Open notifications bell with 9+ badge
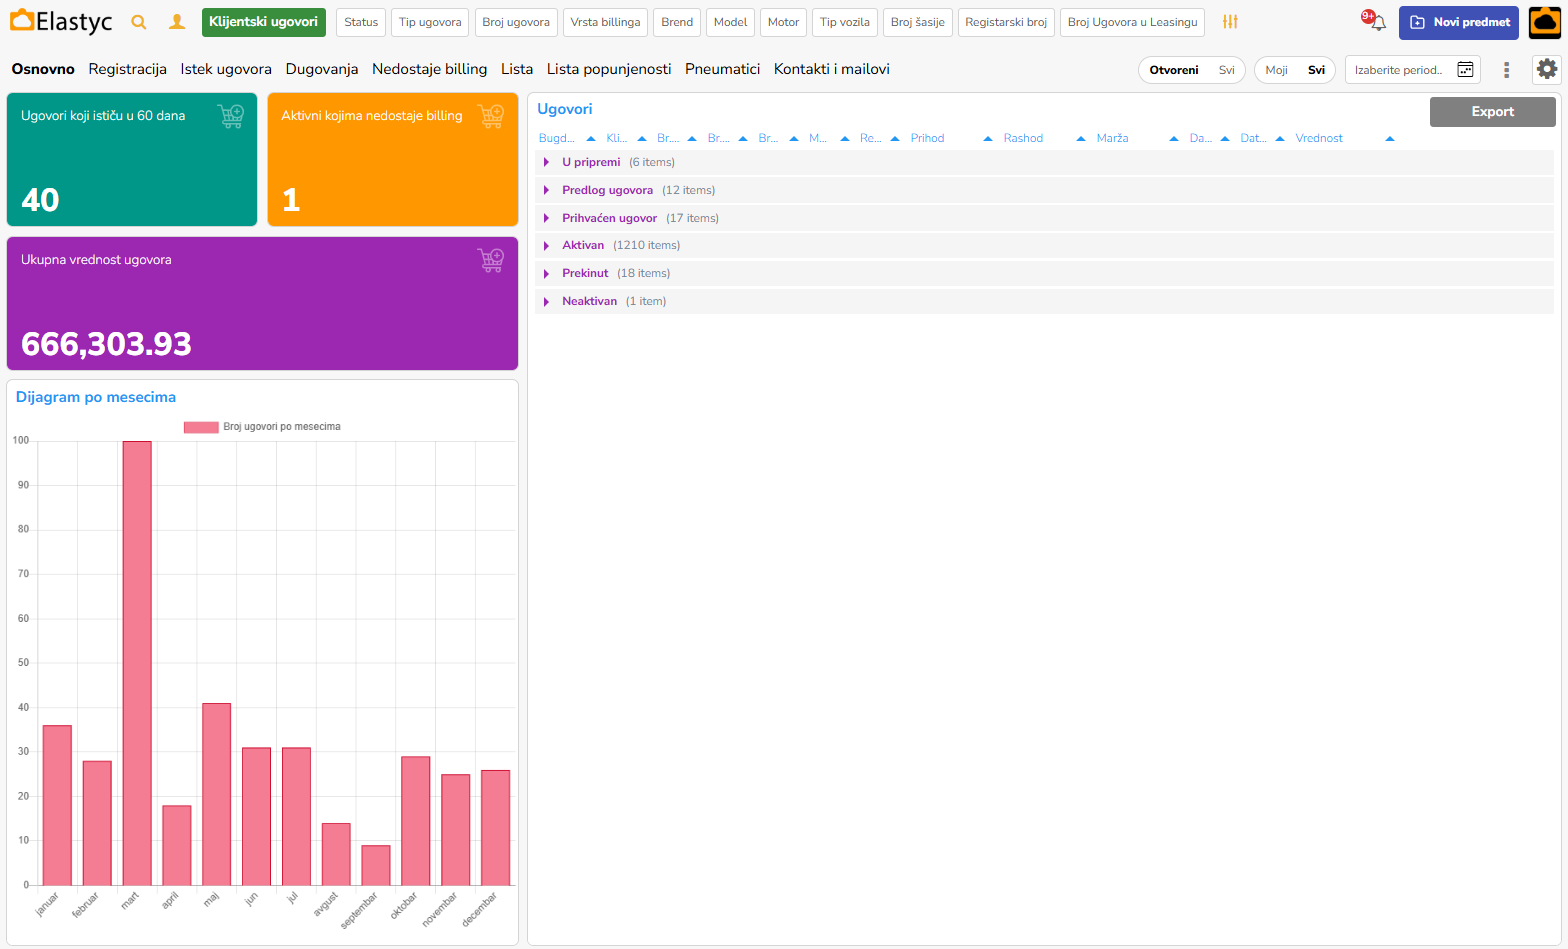The image size is (1568, 949). pyautogui.click(x=1376, y=21)
